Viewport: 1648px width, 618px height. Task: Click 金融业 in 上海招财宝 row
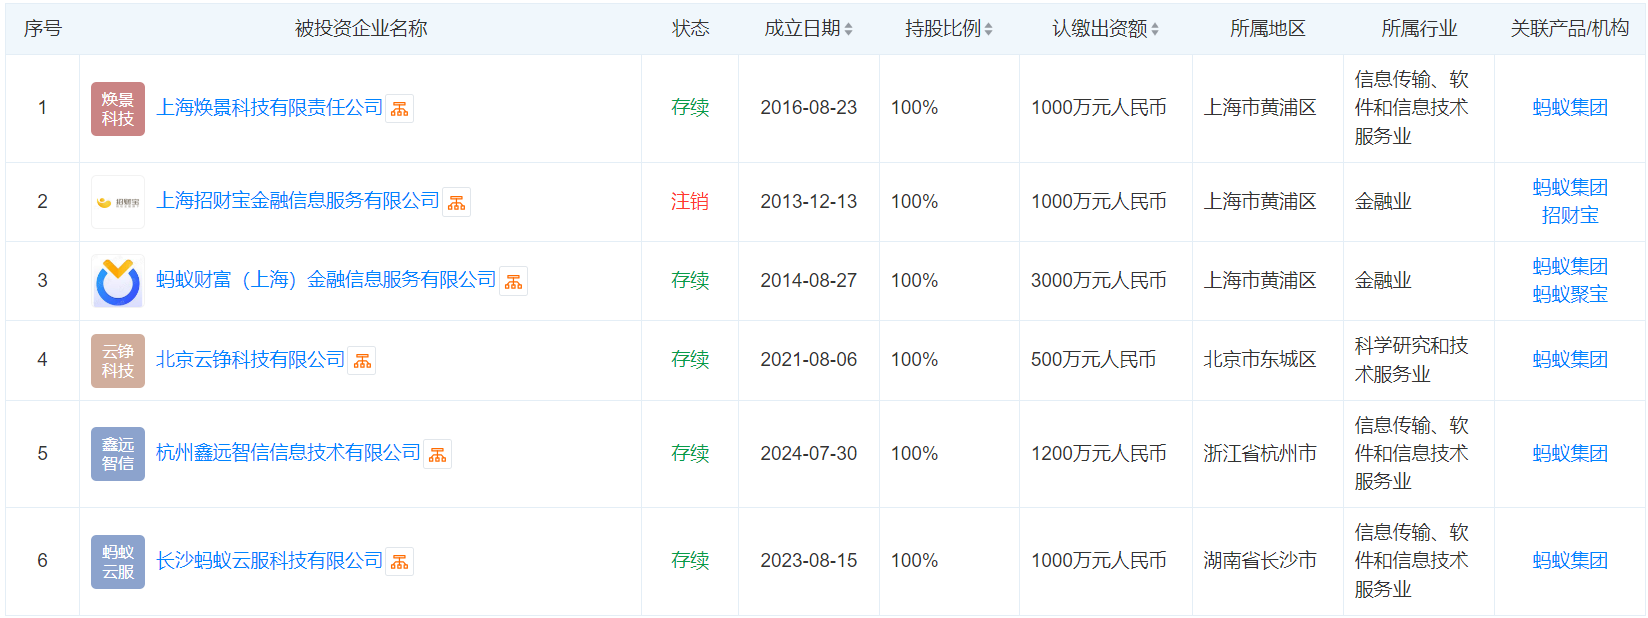(1383, 202)
